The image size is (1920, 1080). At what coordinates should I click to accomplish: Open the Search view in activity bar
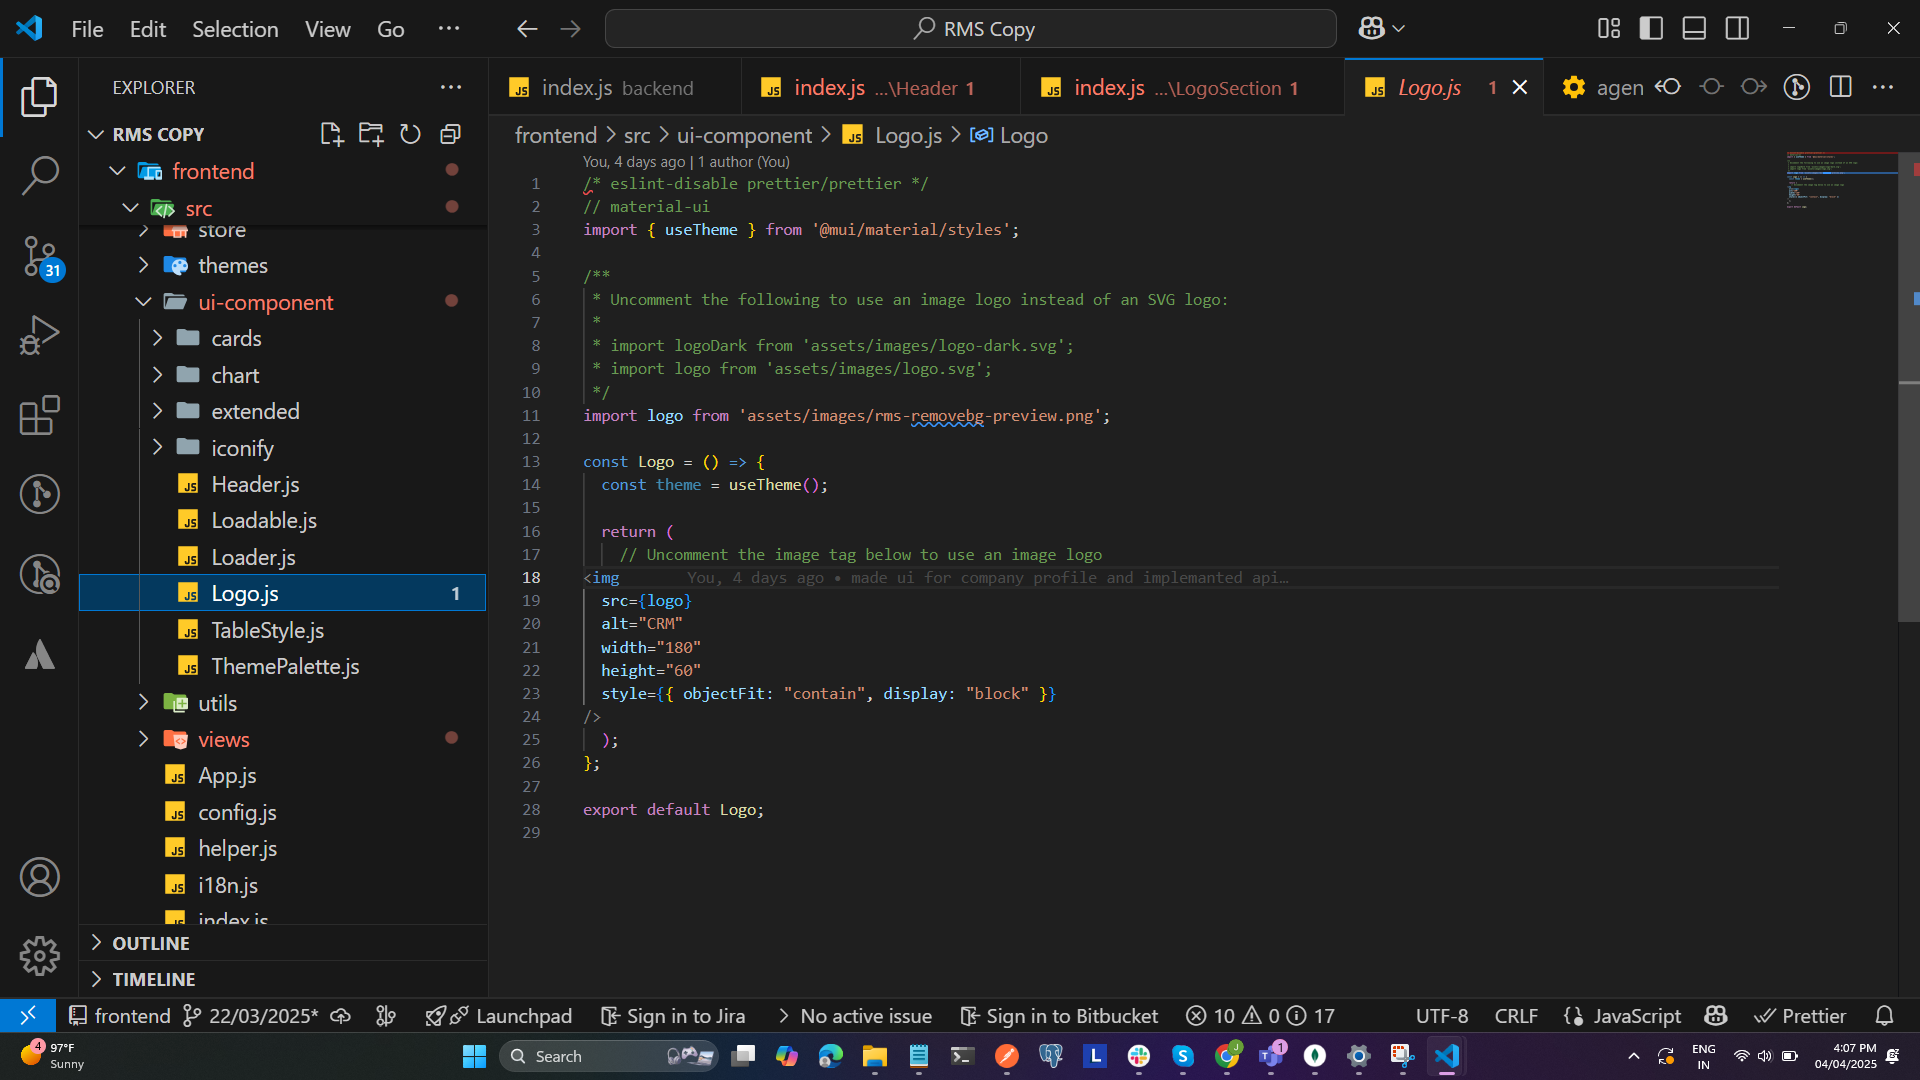[40, 175]
